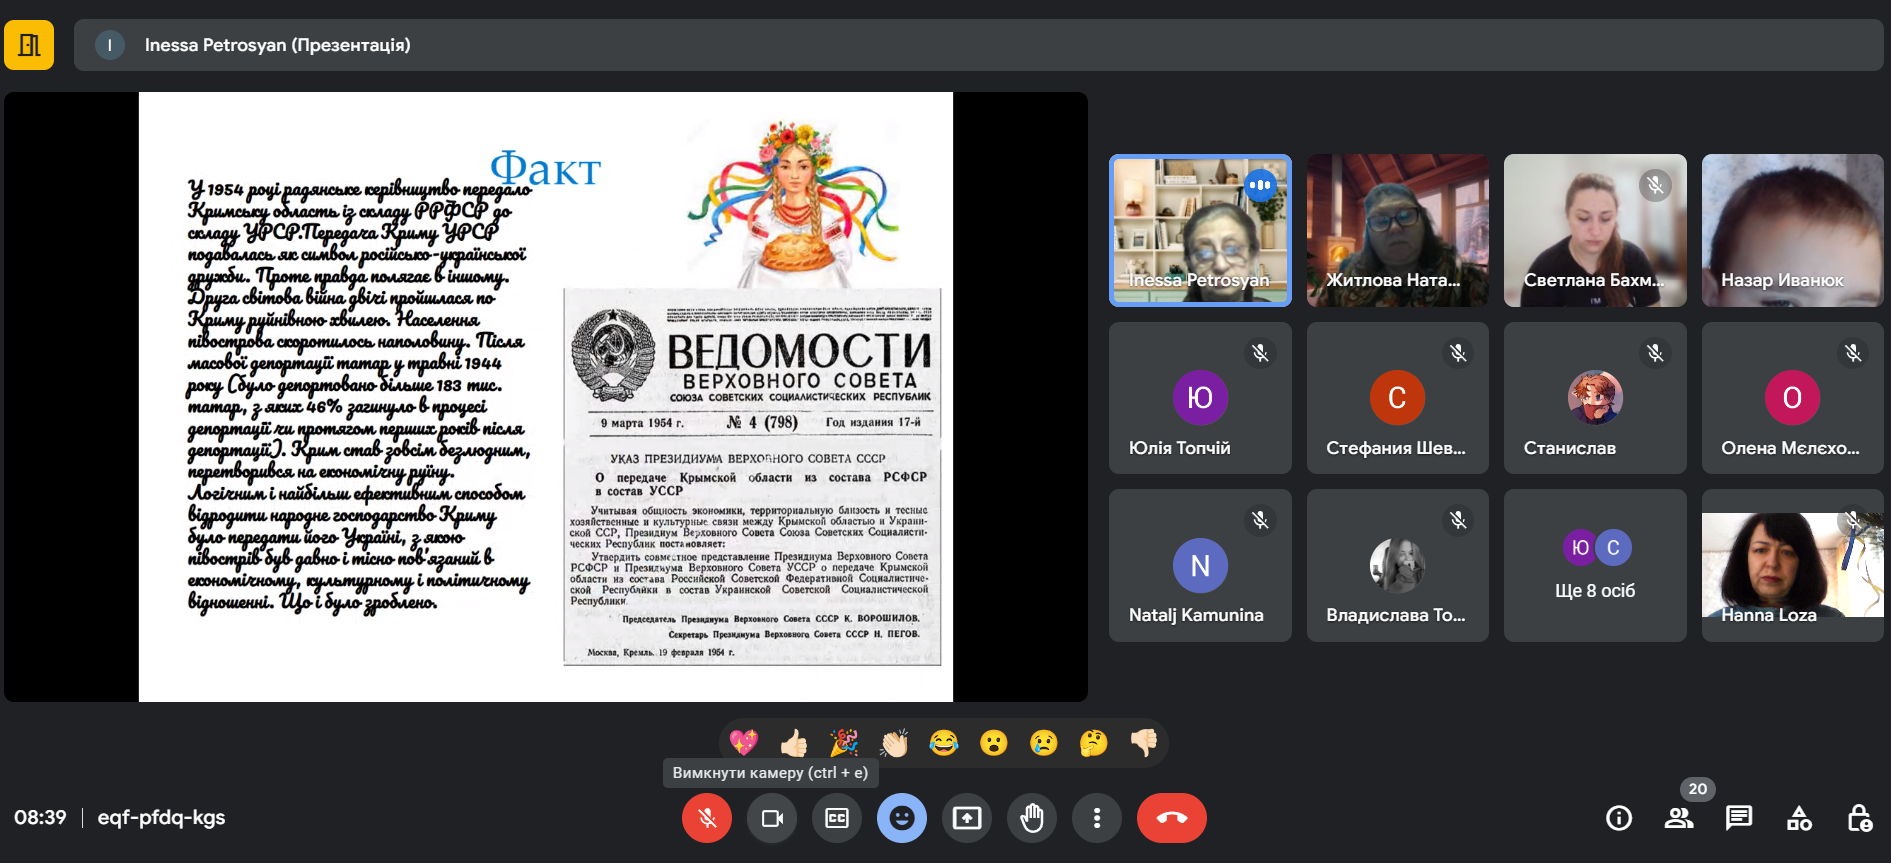Open the three-dot more options menu
This screenshot has height=863, width=1891.
pyautogui.click(x=1097, y=818)
